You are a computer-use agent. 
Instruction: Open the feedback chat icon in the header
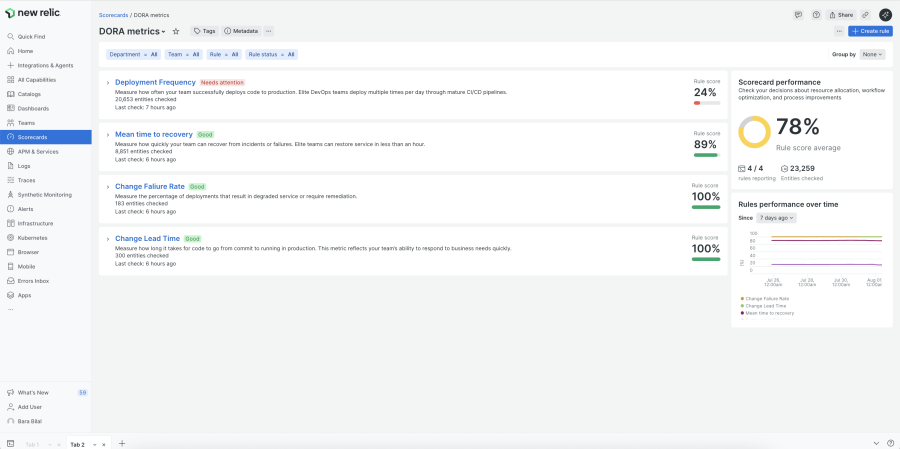click(x=798, y=15)
